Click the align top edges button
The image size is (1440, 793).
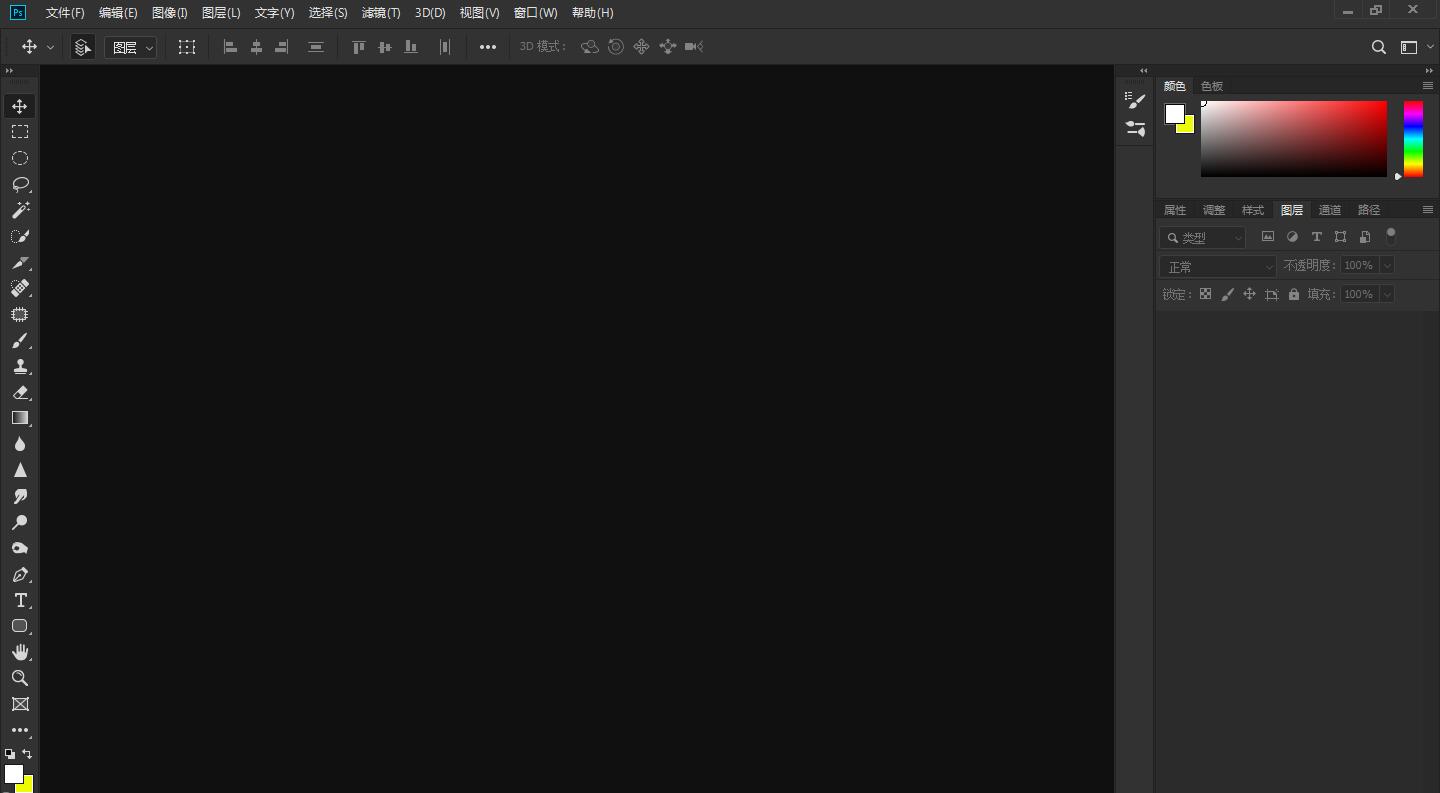(359, 46)
